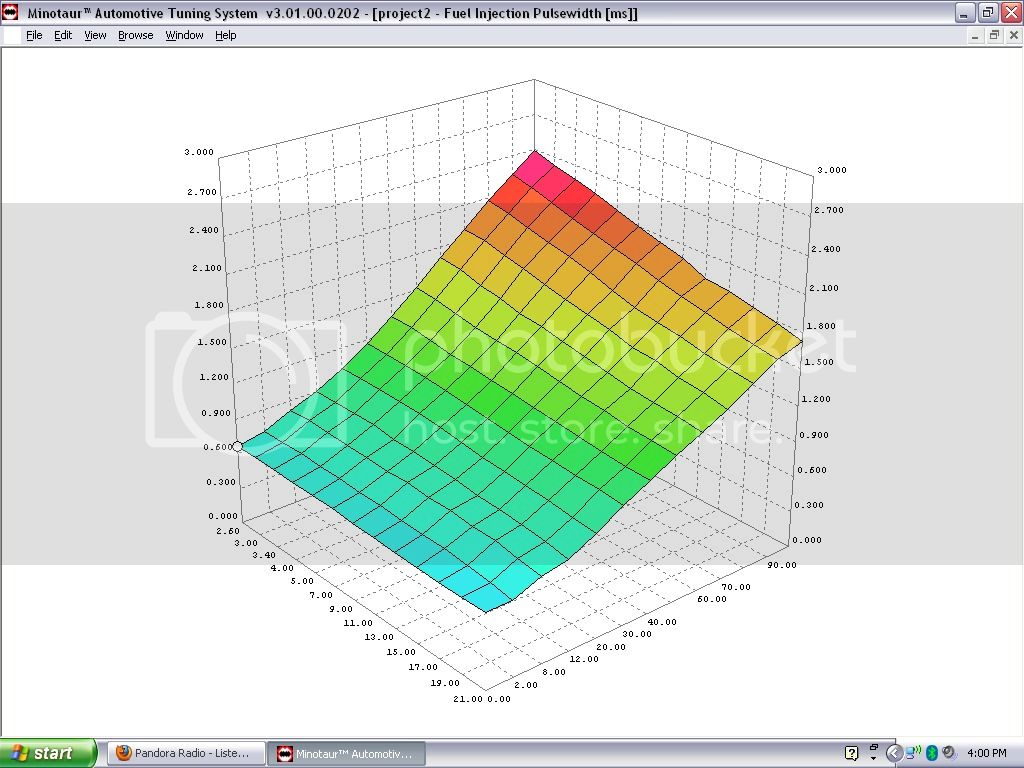This screenshot has height=768, width=1024.
Task: Click the '7.00' axis label
Action: coord(321,595)
